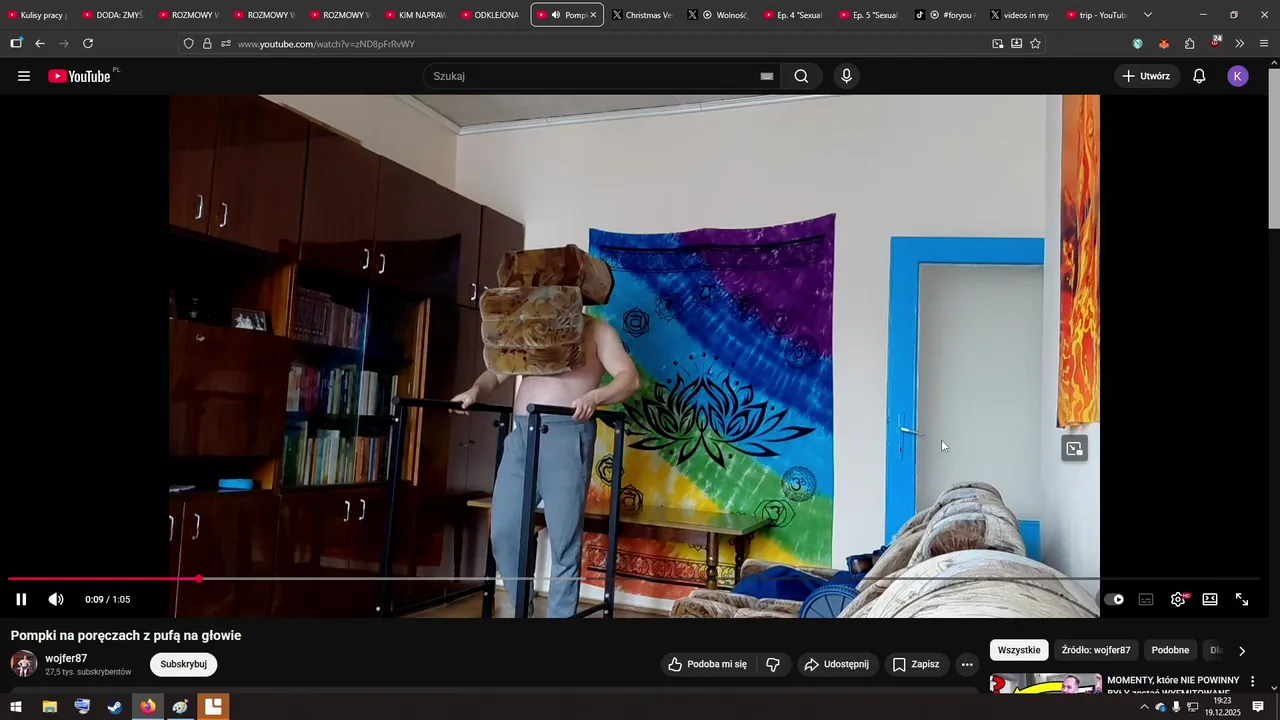Bookmark this page with the star

(1035, 44)
